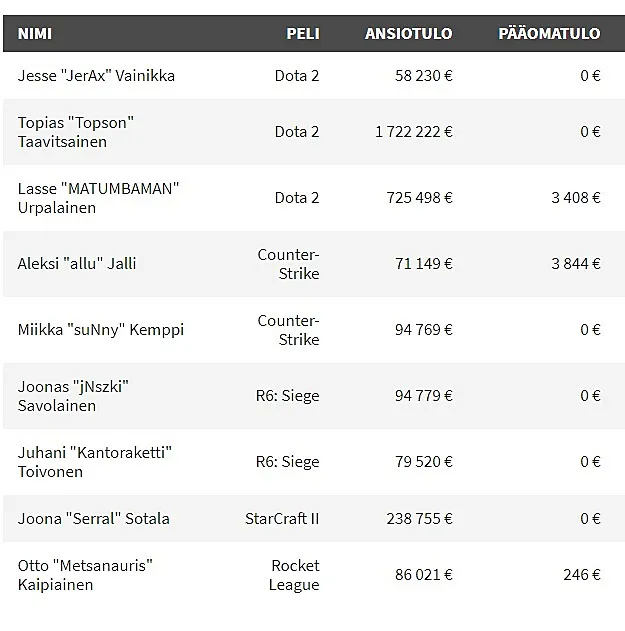Click the 238 755 € income value
The height and width of the screenshot is (631, 625).
[x=419, y=519]
